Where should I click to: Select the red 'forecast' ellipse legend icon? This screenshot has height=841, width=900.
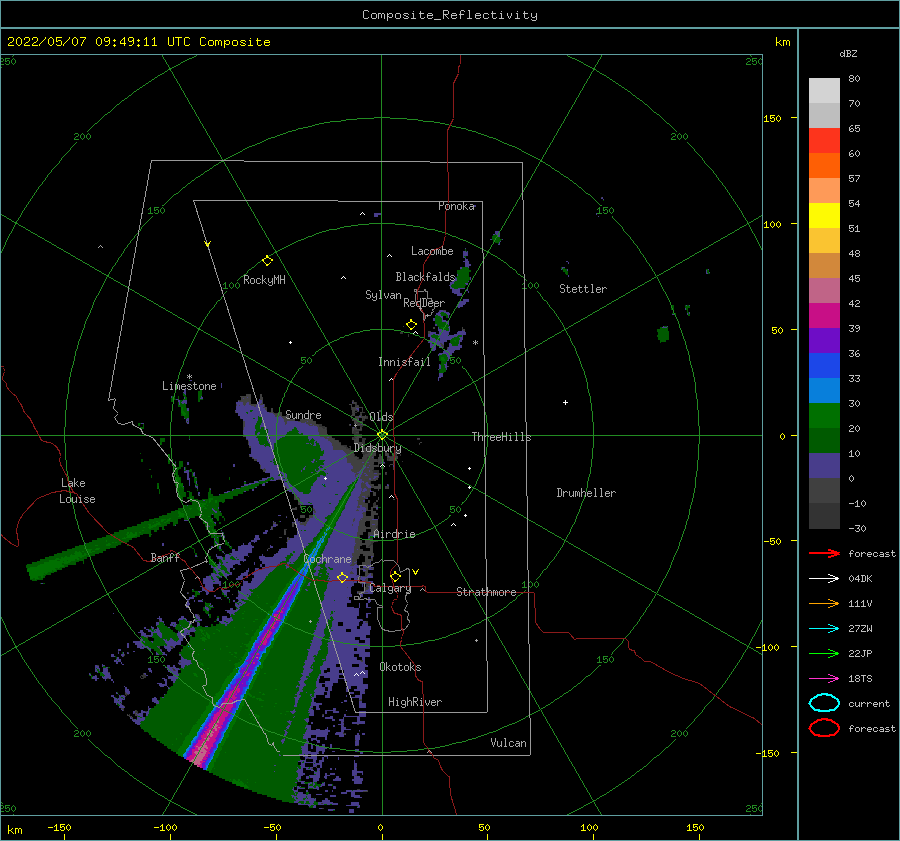pos(824,728)
